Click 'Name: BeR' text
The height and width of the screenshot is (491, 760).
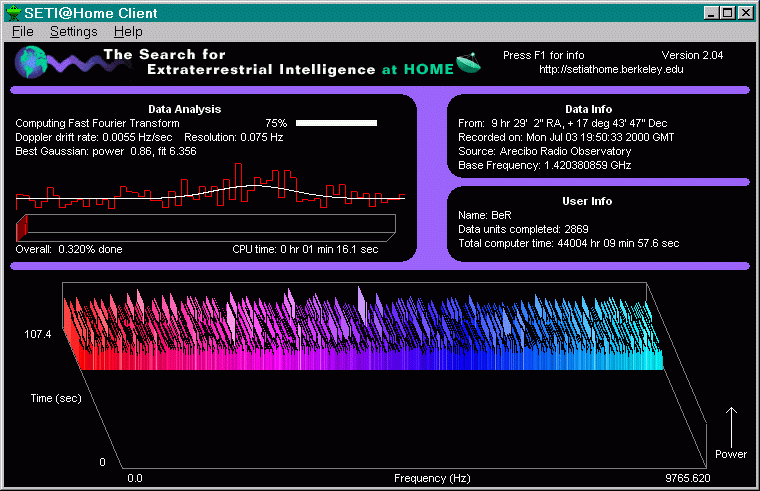click(x=485, y=215)
